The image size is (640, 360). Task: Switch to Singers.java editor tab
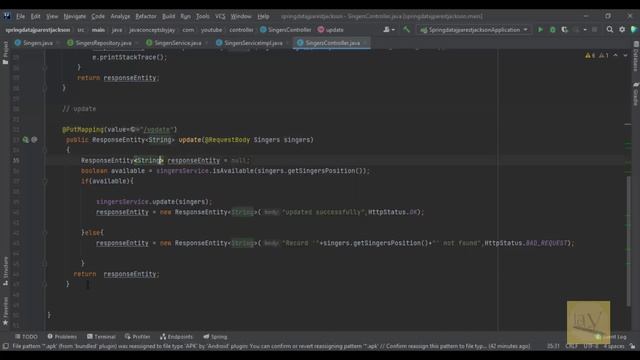pos(38,43)
